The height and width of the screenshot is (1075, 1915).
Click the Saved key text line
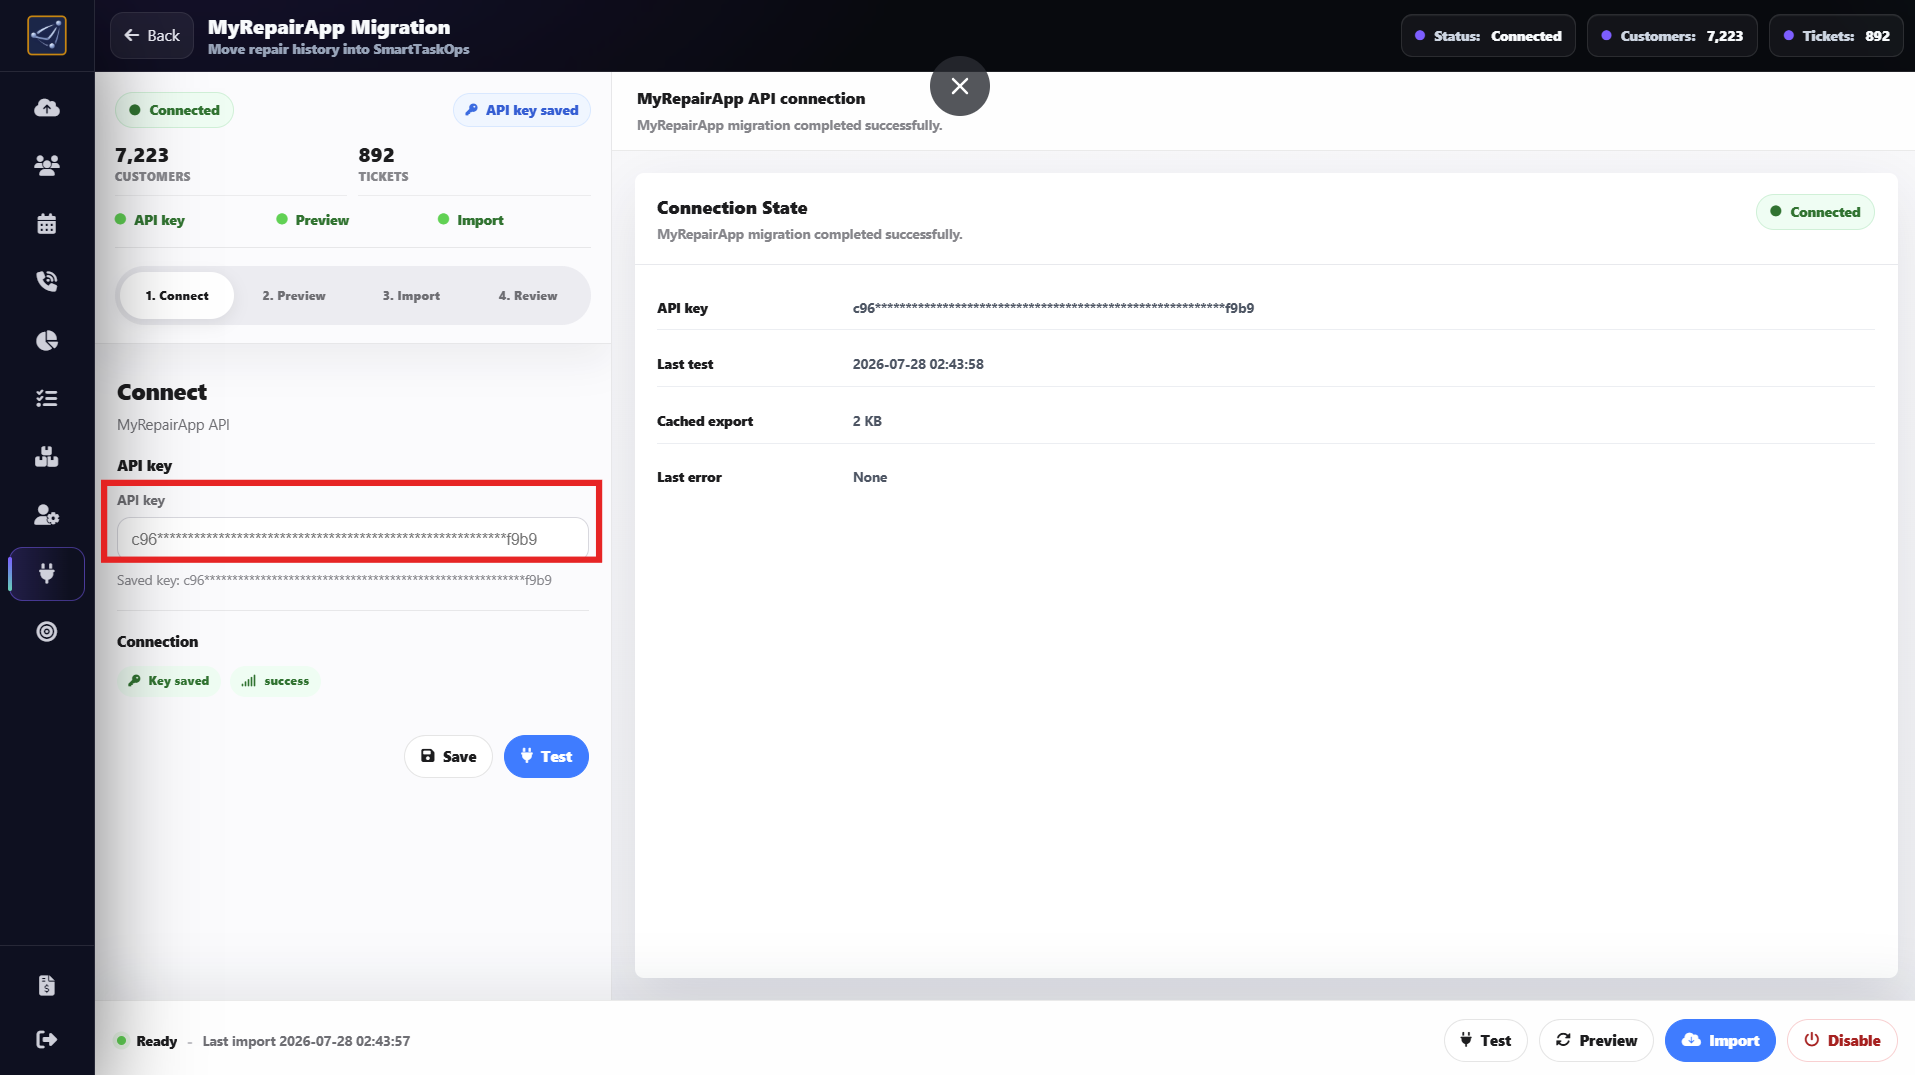tap(334, 580)
